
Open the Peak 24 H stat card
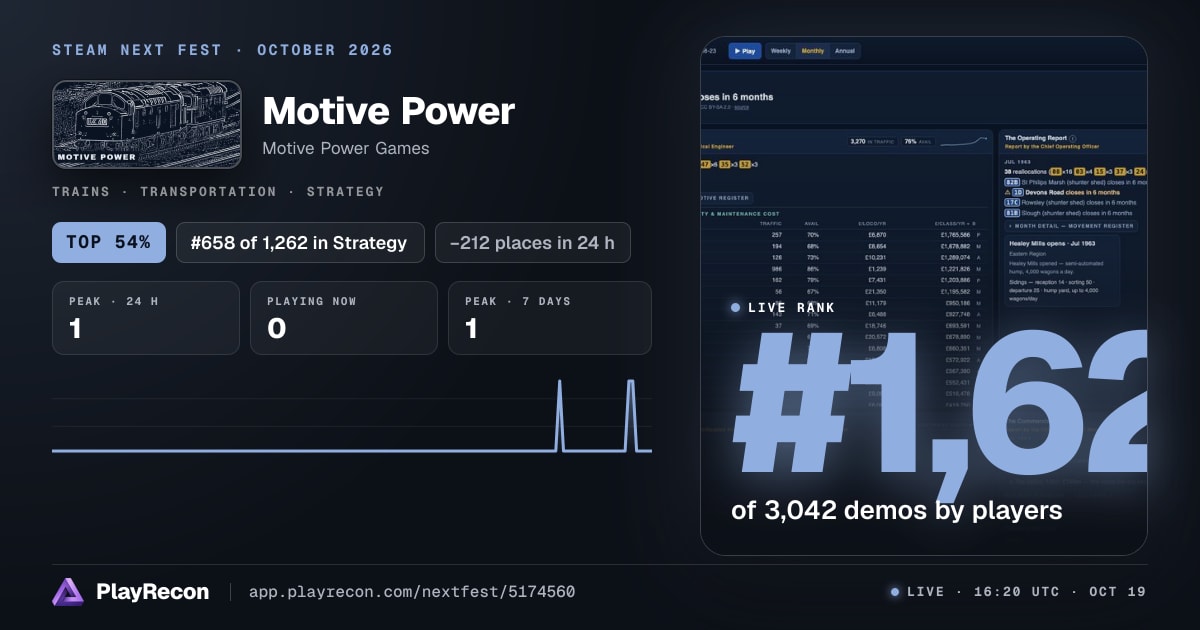(146, 318)
